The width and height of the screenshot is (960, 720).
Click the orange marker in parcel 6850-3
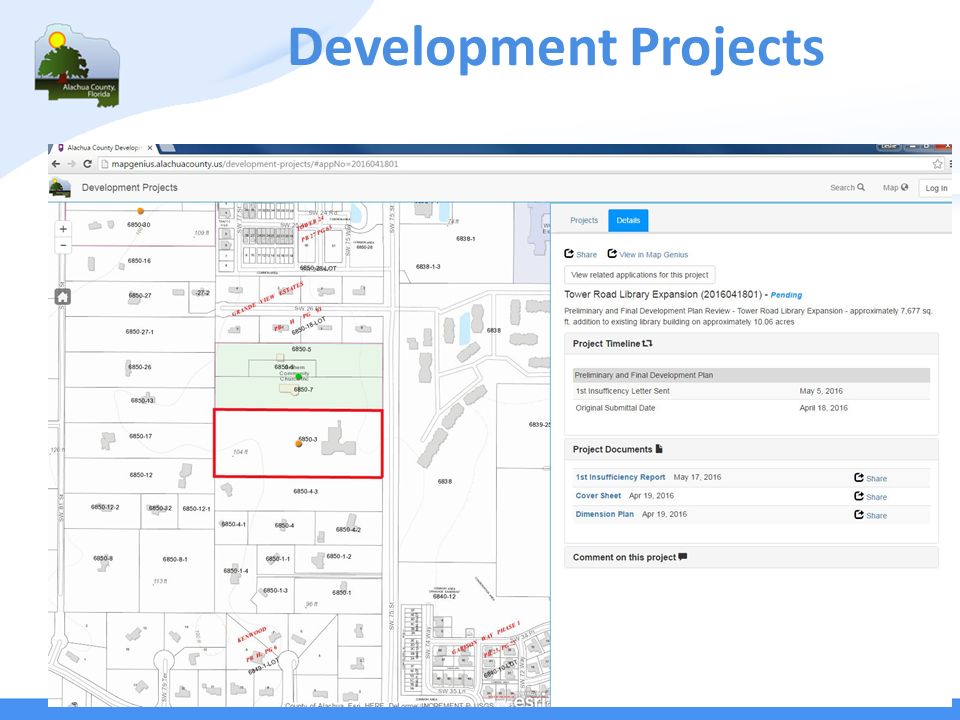point(299,444)
